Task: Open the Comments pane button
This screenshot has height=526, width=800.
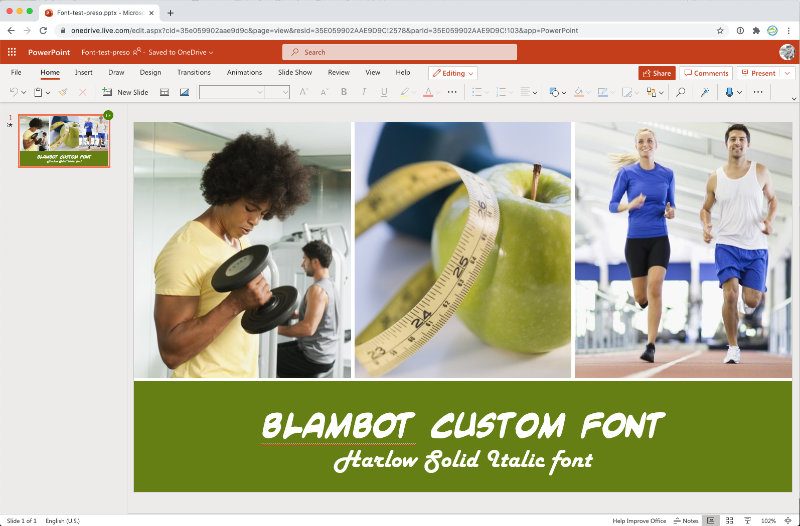Action: click(x=706, y=73)
